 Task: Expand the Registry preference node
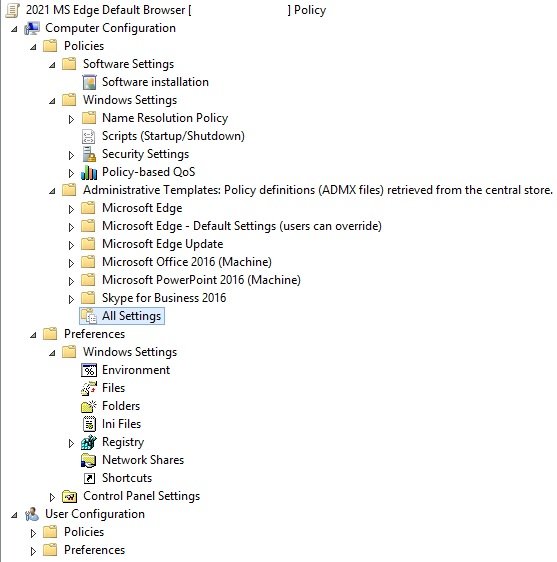(x=71, y=443)
